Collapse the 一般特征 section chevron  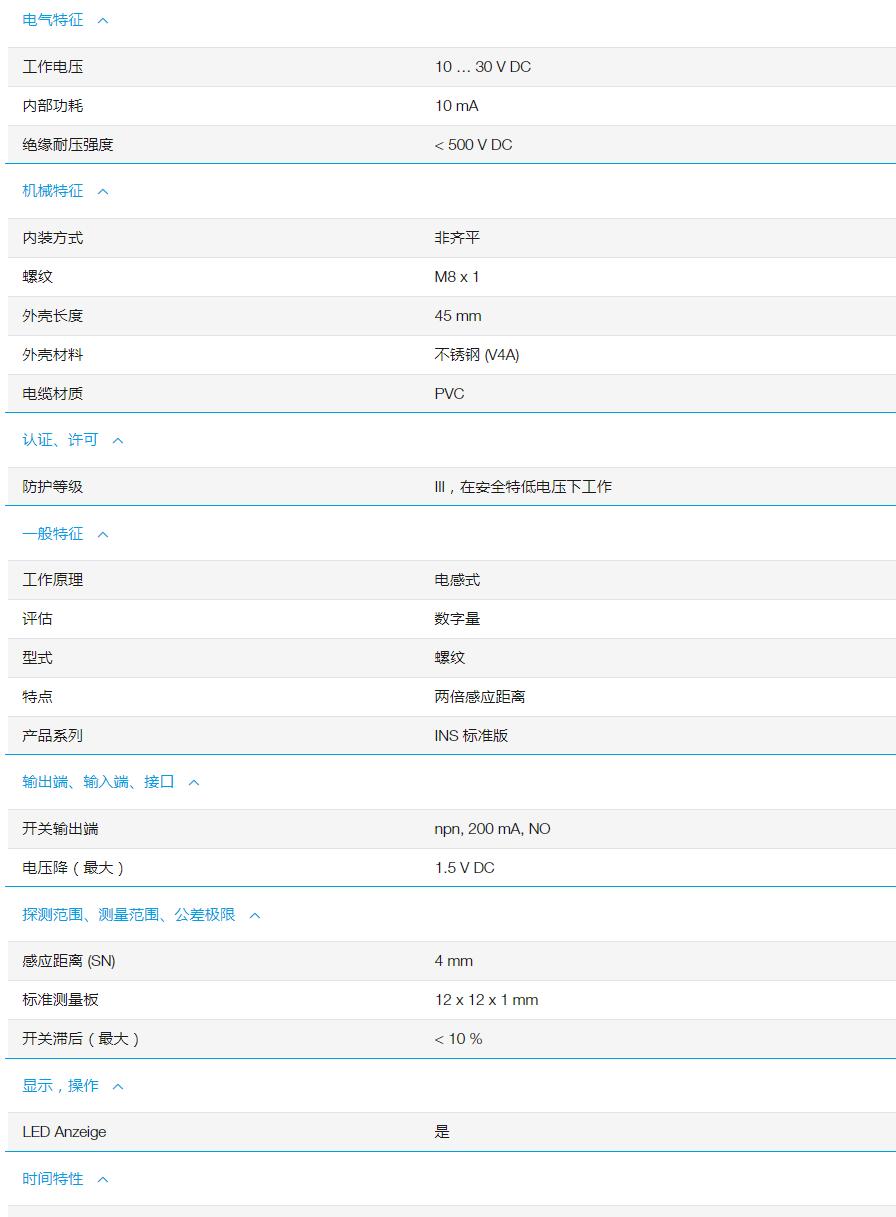click(102, 534)
